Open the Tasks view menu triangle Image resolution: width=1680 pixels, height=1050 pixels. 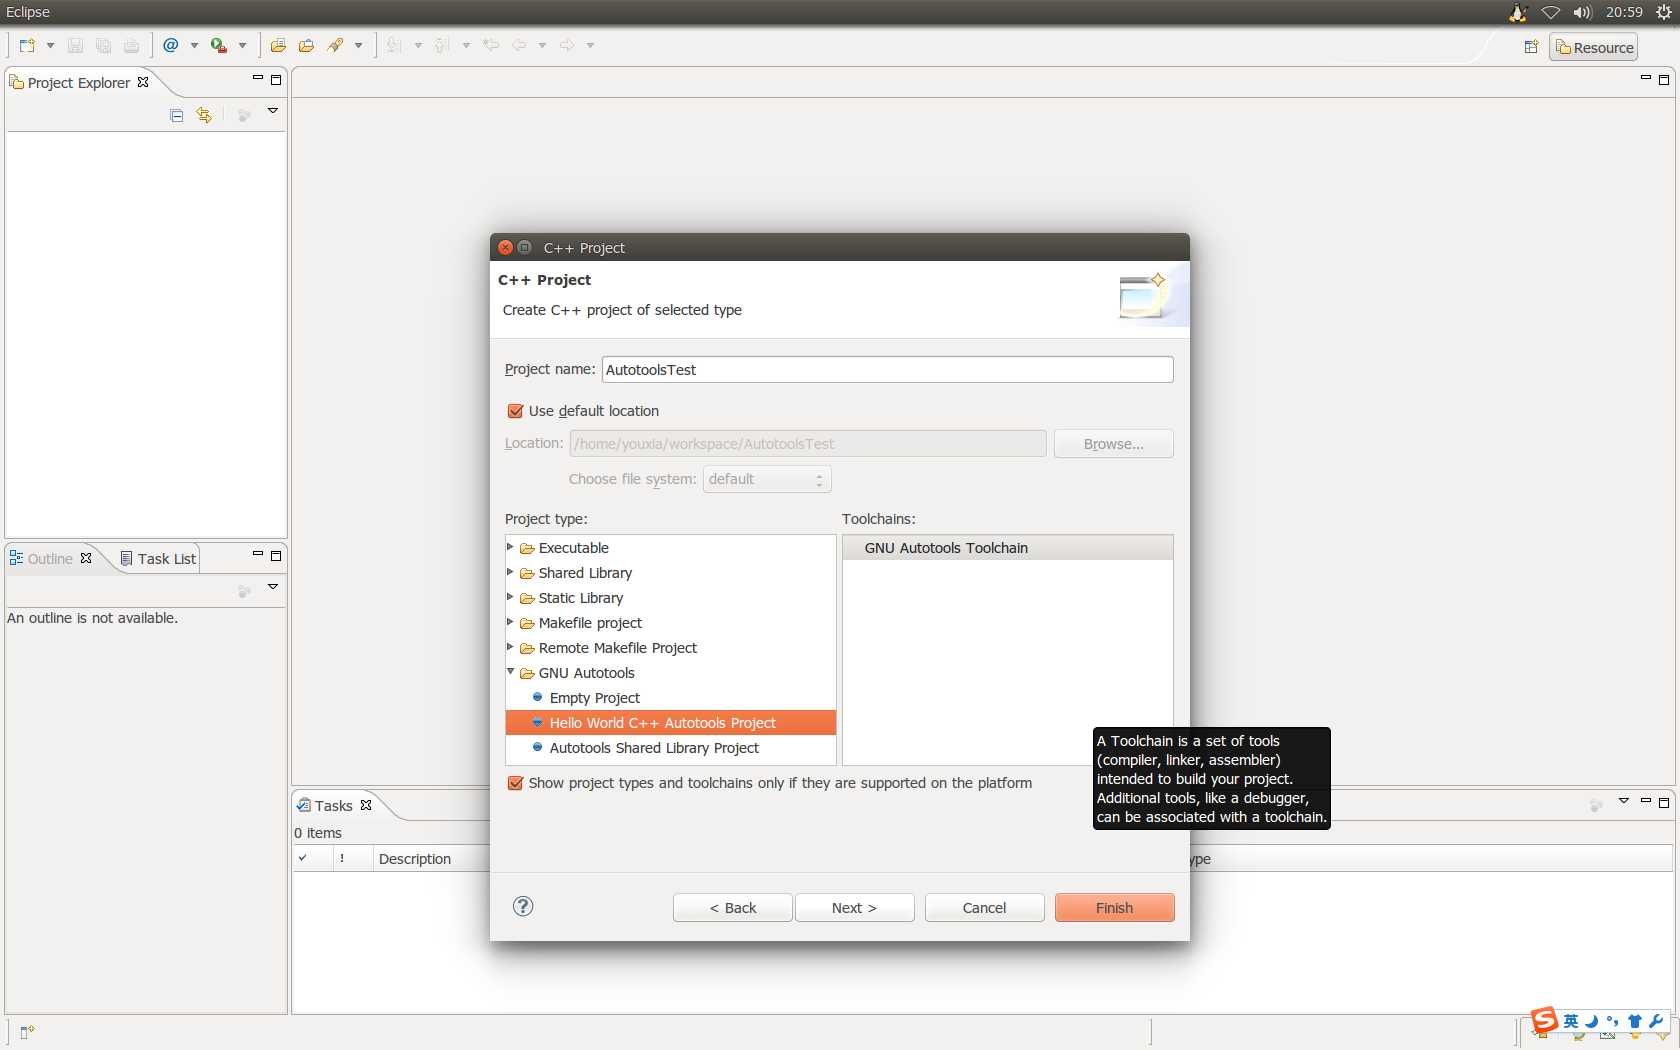(1623, 801)
